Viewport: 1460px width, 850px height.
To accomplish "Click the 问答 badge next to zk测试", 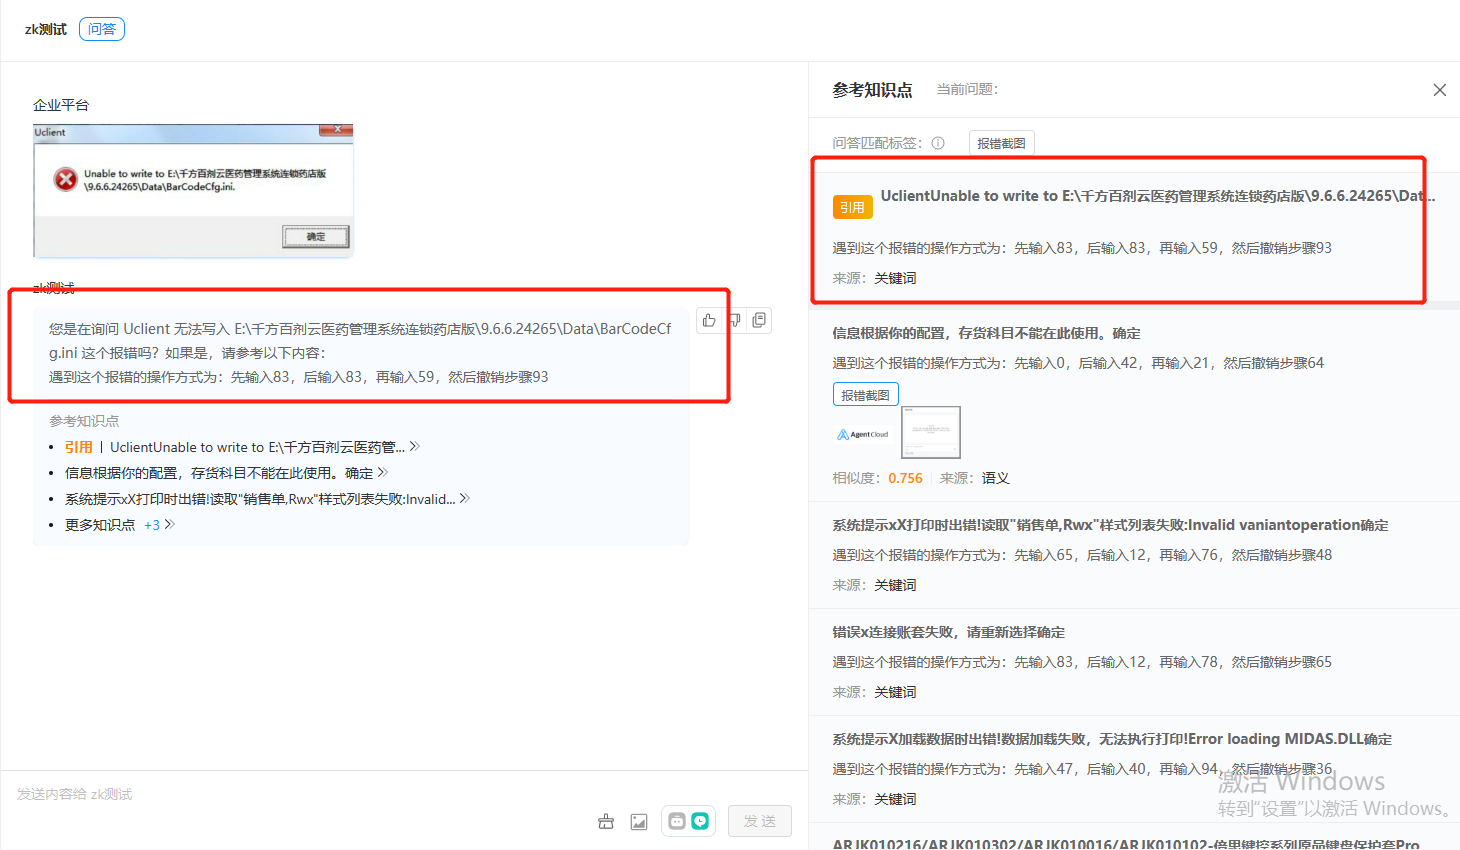I will 102,29.
